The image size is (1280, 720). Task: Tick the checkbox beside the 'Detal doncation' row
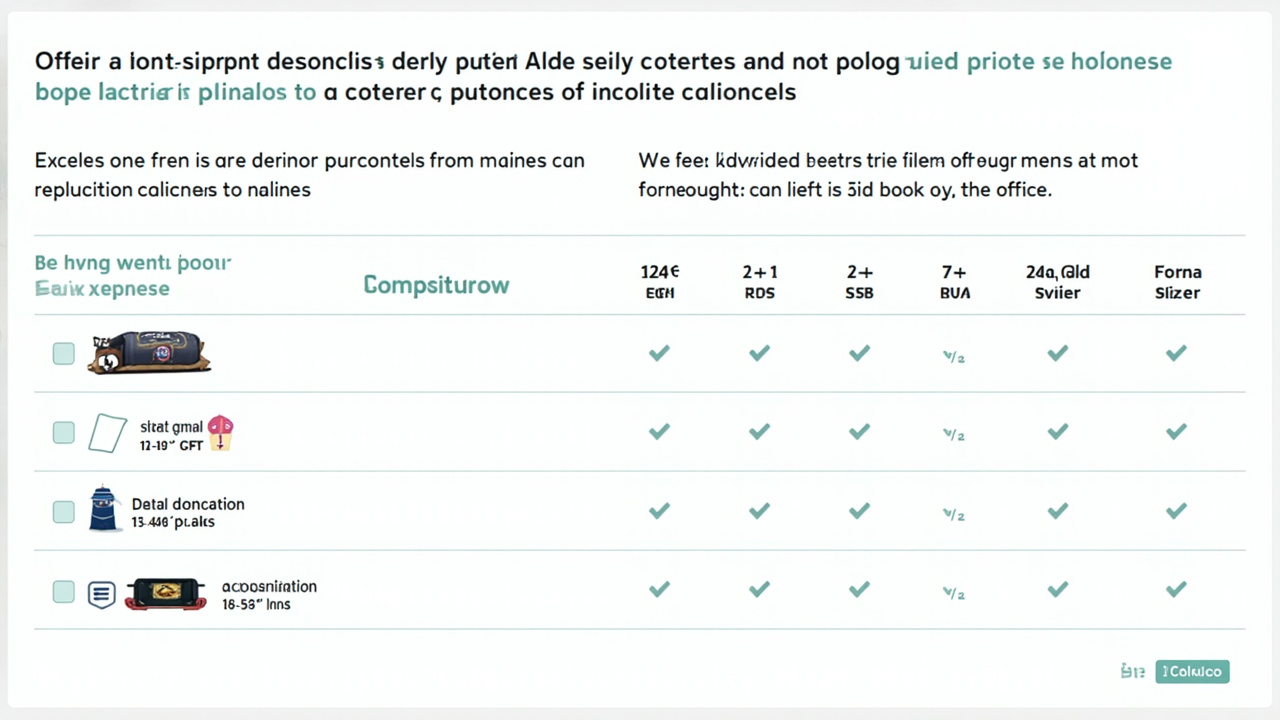(x=63, y=512)
